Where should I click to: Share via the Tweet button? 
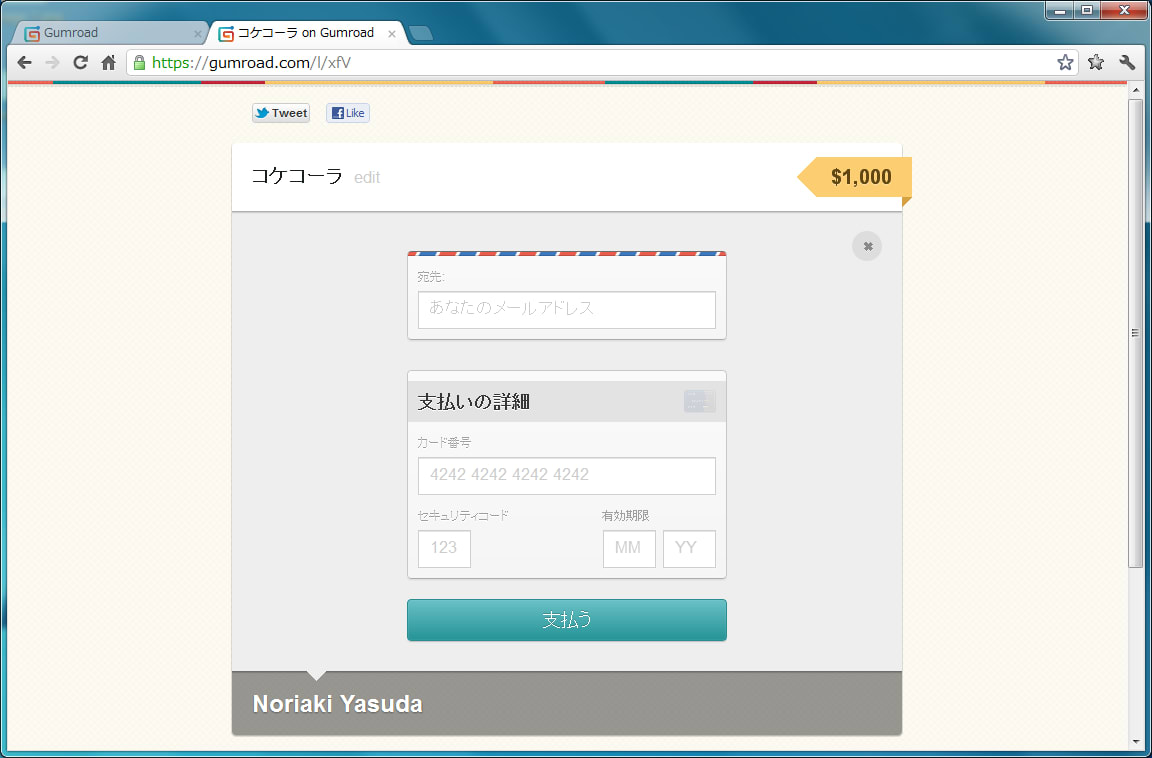[281, 113]
